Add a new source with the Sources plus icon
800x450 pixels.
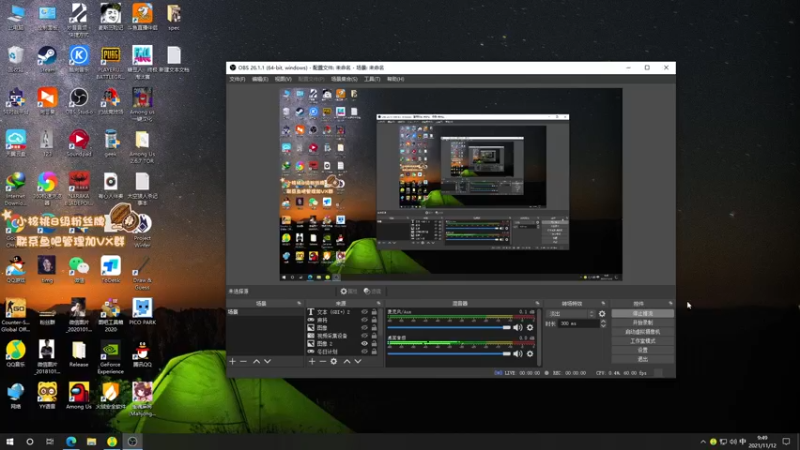tap(312, 361)
